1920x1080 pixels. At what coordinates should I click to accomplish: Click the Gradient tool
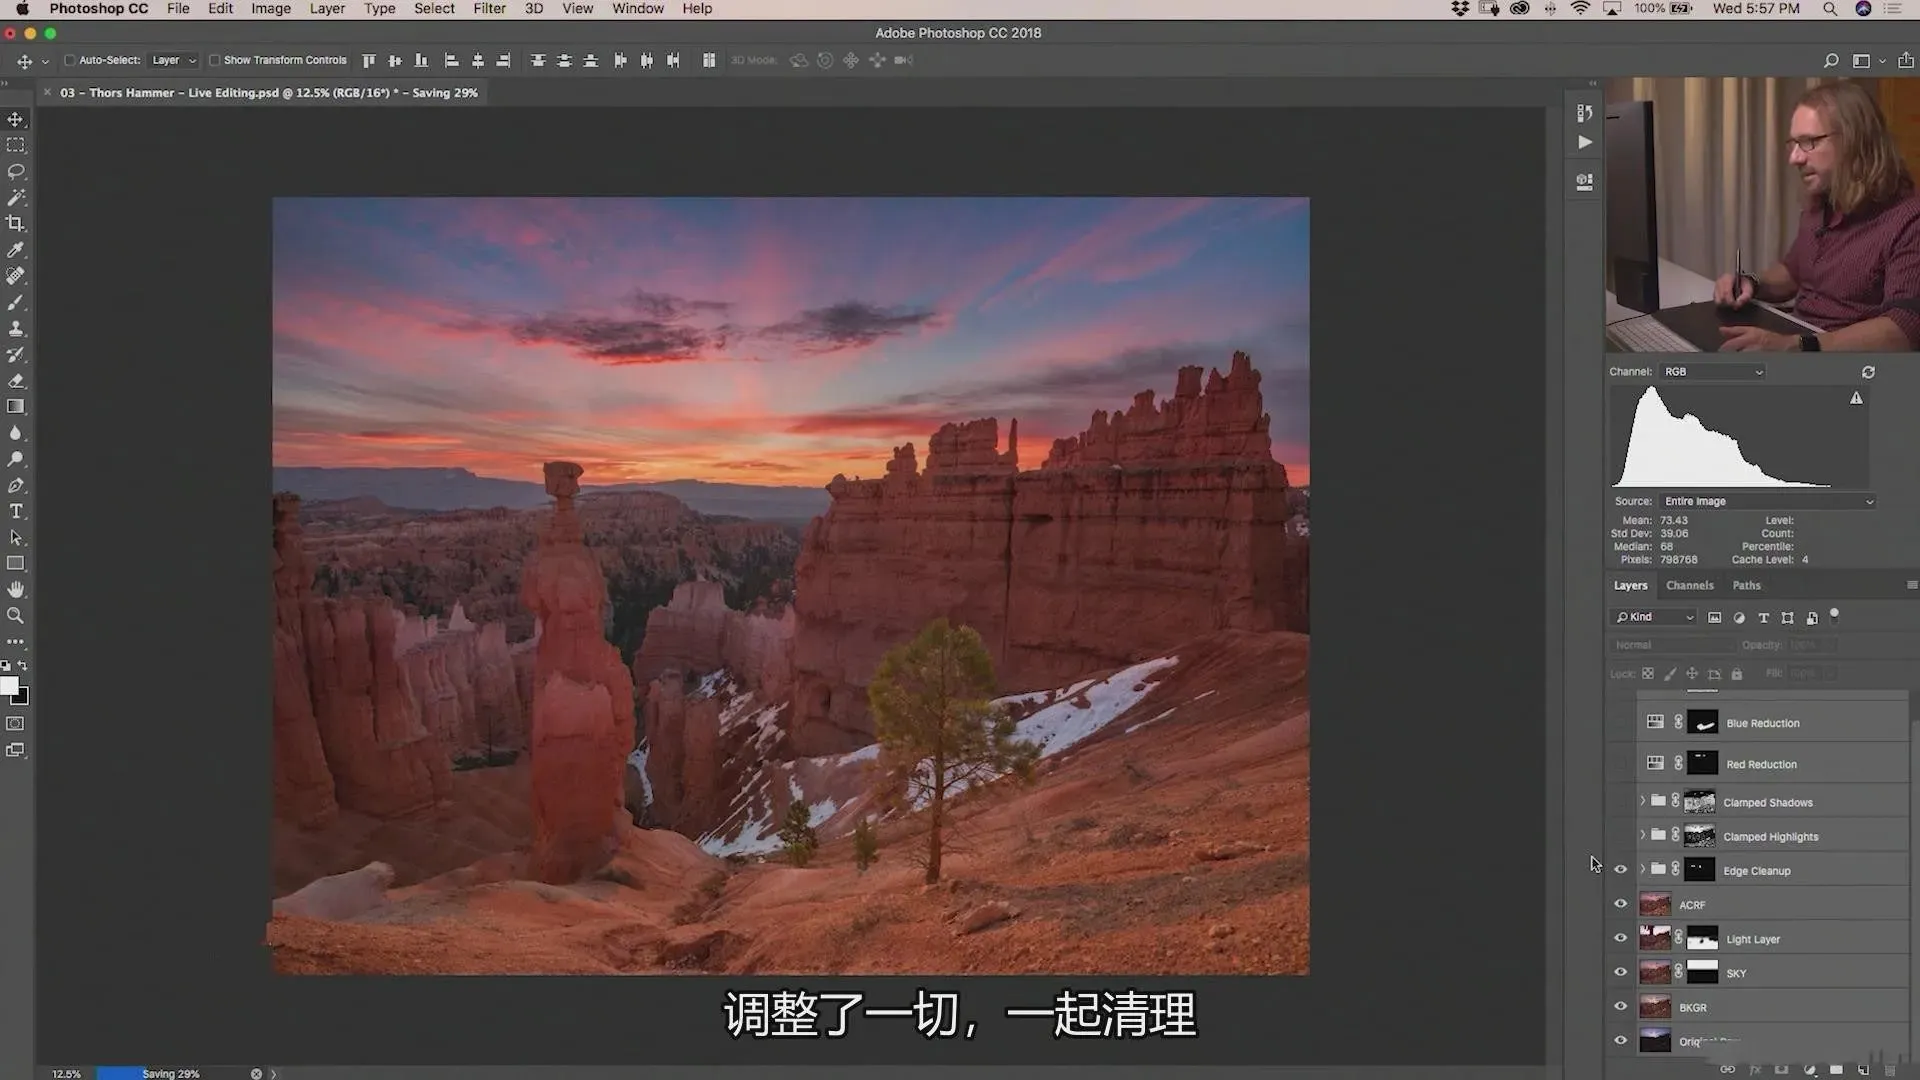click(x=16, y=407)
